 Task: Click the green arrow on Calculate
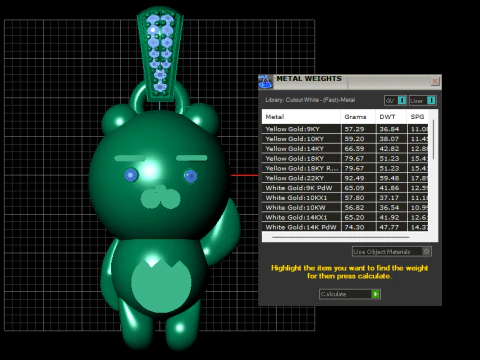pyautogui.click(x=376, y=294)
